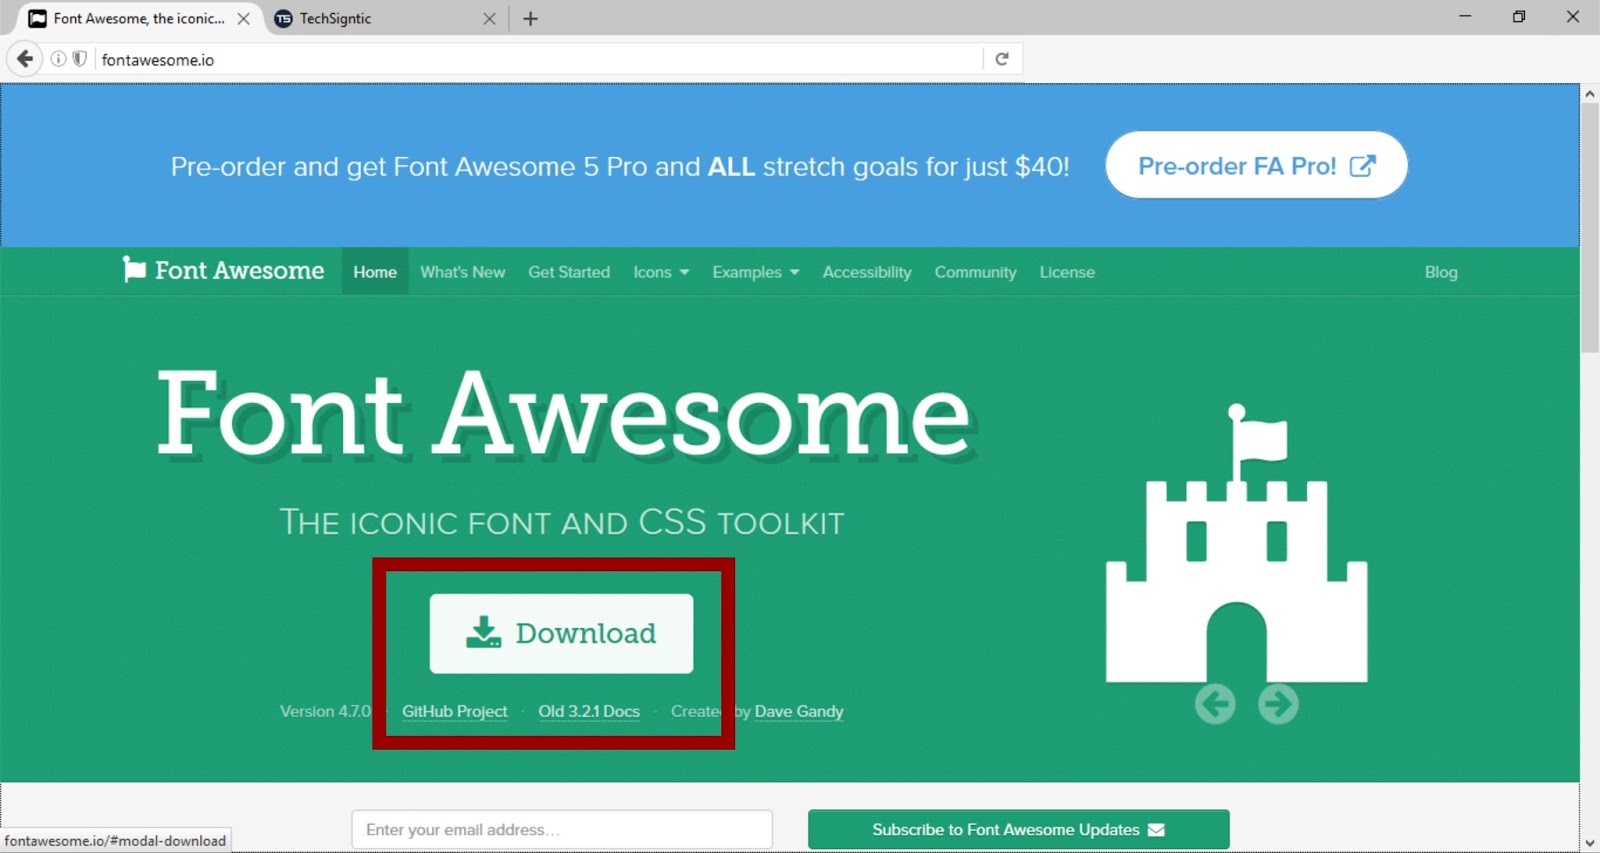The height and width of the screenshot is (853, 1600).
Task: Click the Pre-order FA Pro! button
Action: [1256, 165]
